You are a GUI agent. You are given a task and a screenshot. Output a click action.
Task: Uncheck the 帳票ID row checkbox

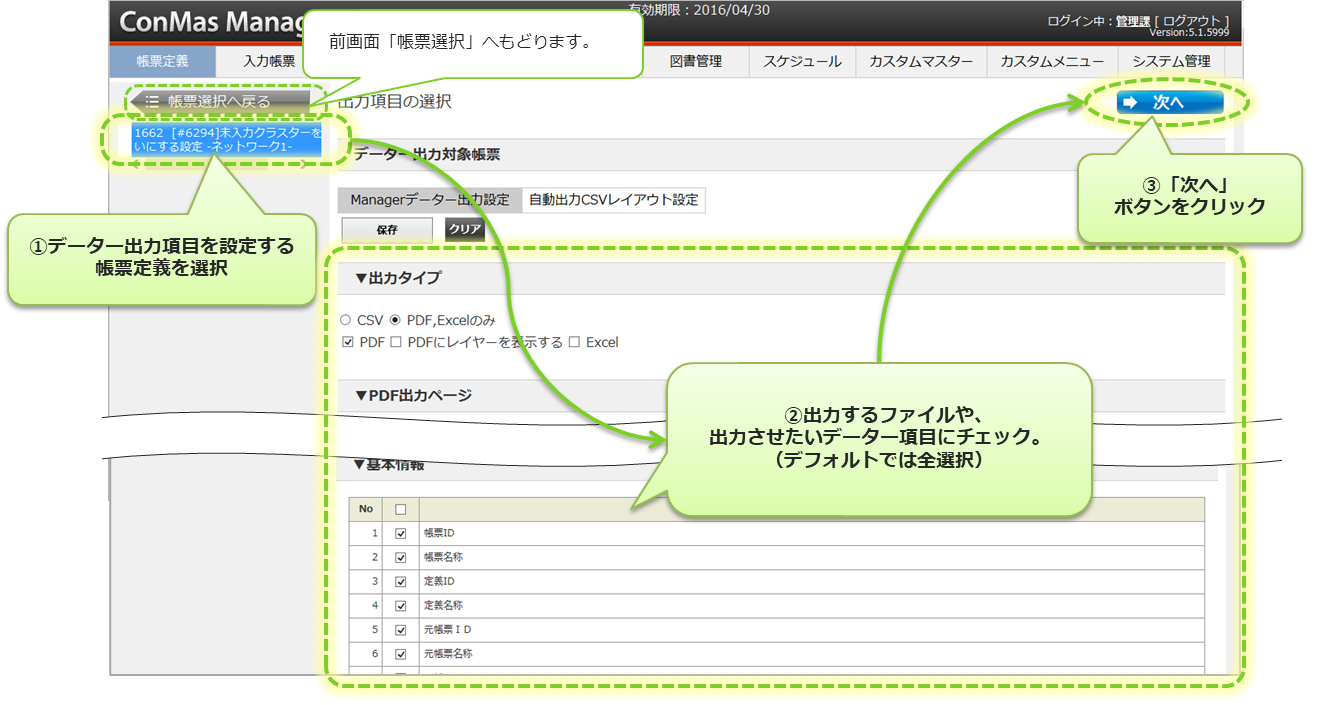pos(401,533)
